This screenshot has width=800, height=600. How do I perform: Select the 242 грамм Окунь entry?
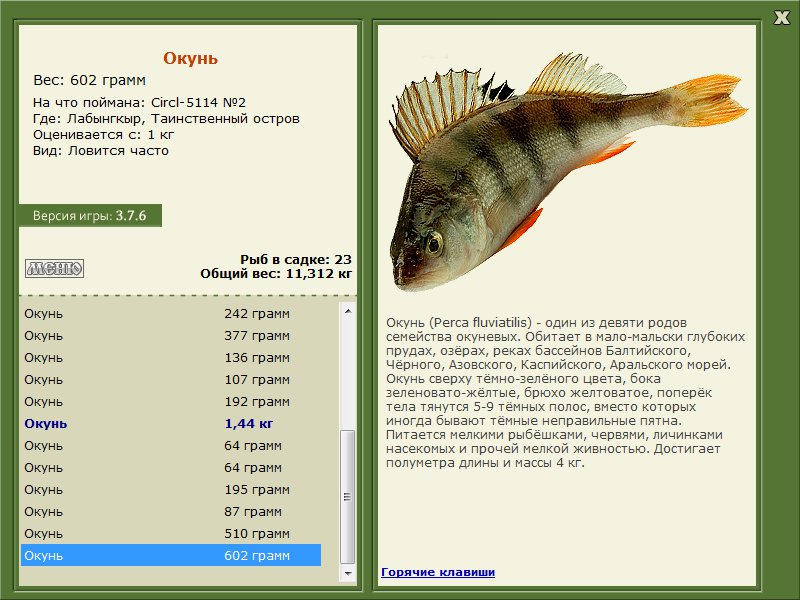tap(171, 314)
